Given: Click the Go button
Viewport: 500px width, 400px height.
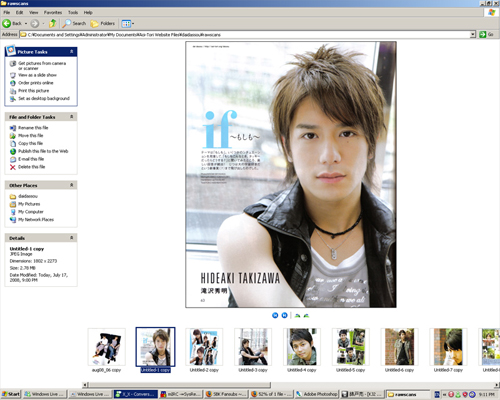Looking at the screenshot, I should coord(486,34).
